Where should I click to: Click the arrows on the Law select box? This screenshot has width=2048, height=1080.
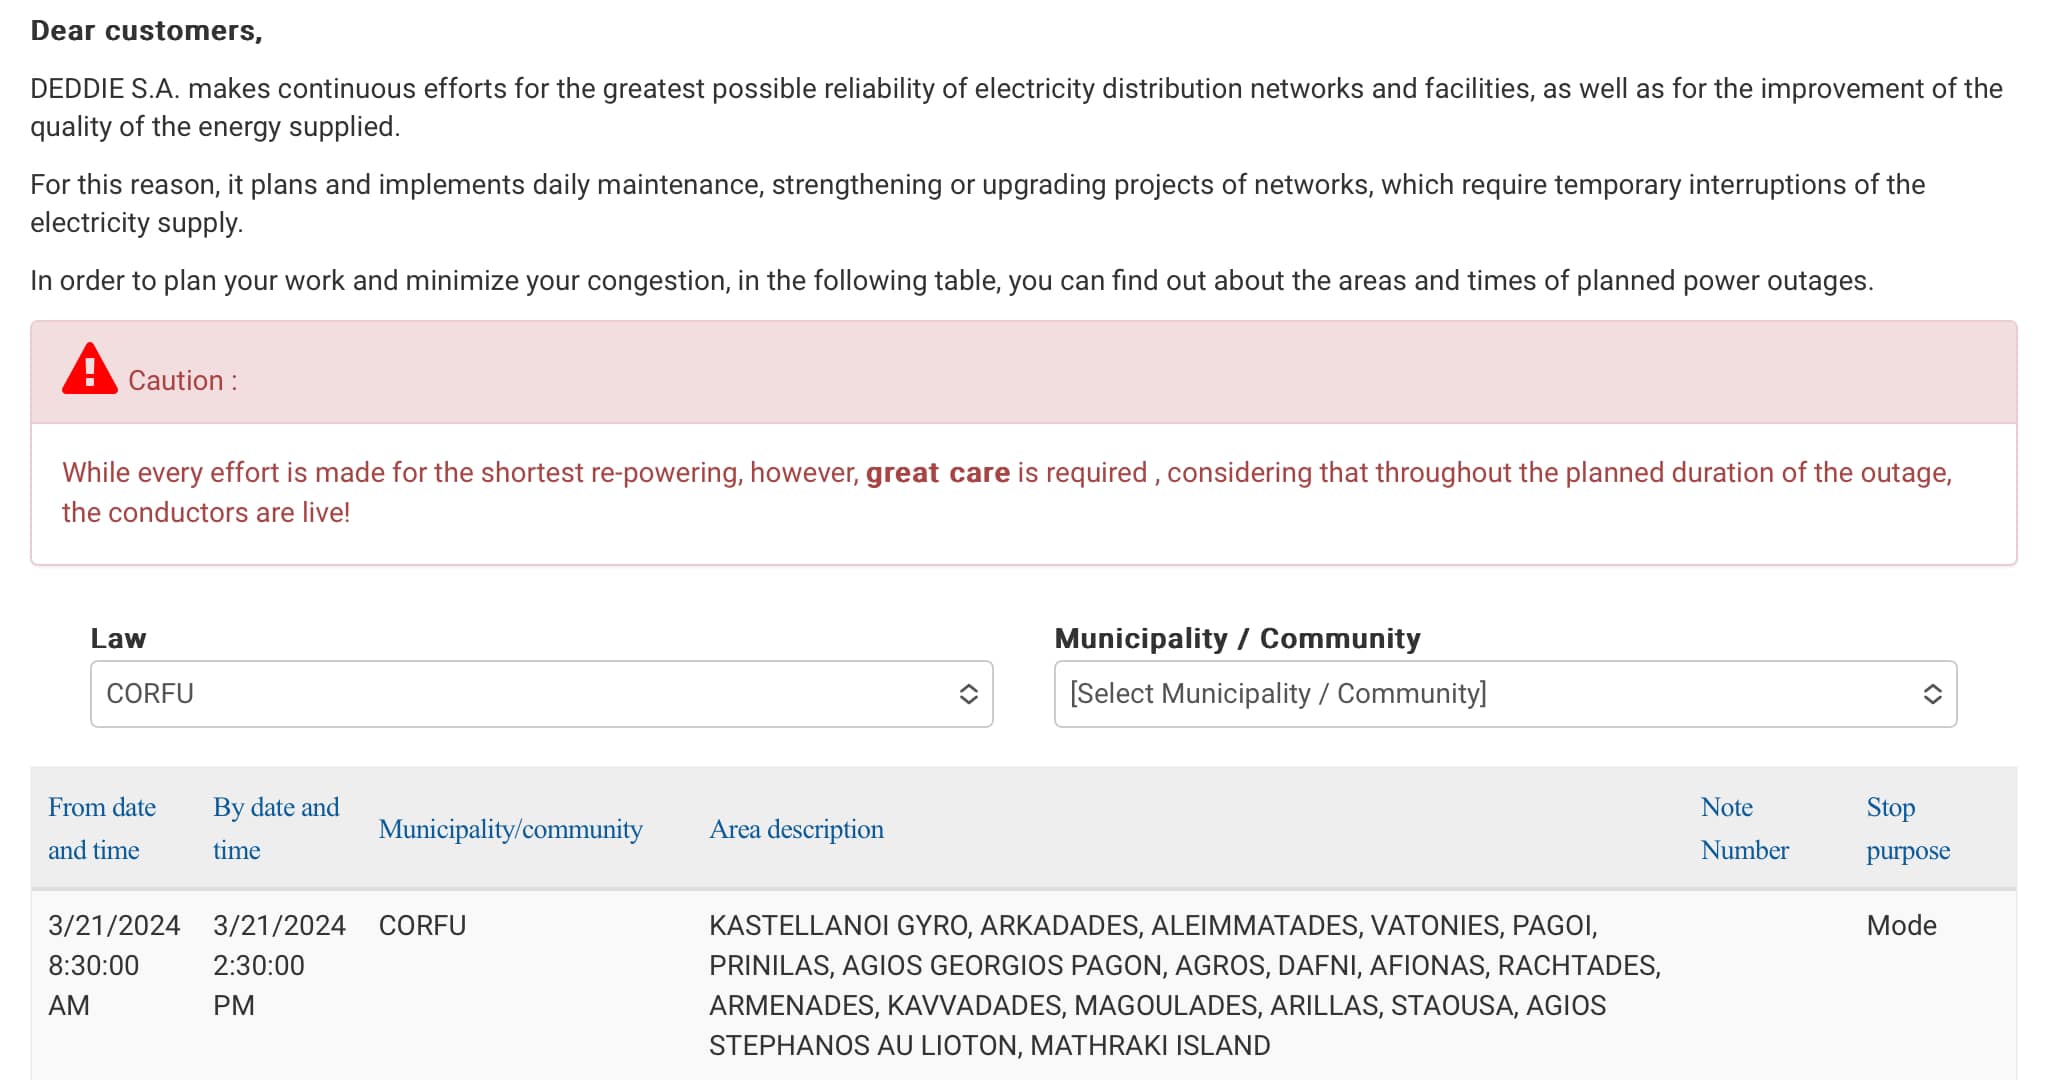click(968, 694)
